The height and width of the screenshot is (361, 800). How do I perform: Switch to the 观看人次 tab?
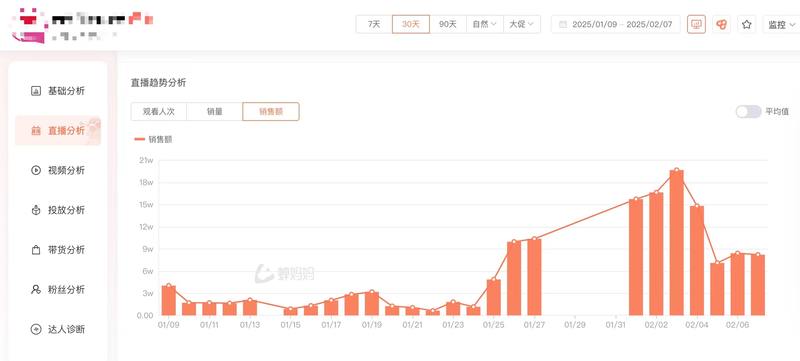coord(159,112)
